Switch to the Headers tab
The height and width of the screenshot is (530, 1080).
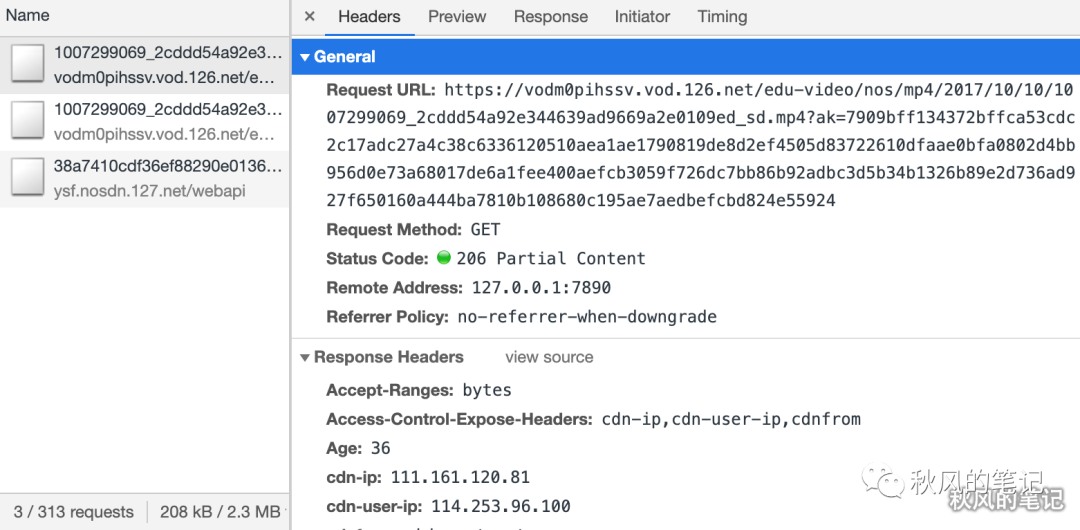pos(369,17)
